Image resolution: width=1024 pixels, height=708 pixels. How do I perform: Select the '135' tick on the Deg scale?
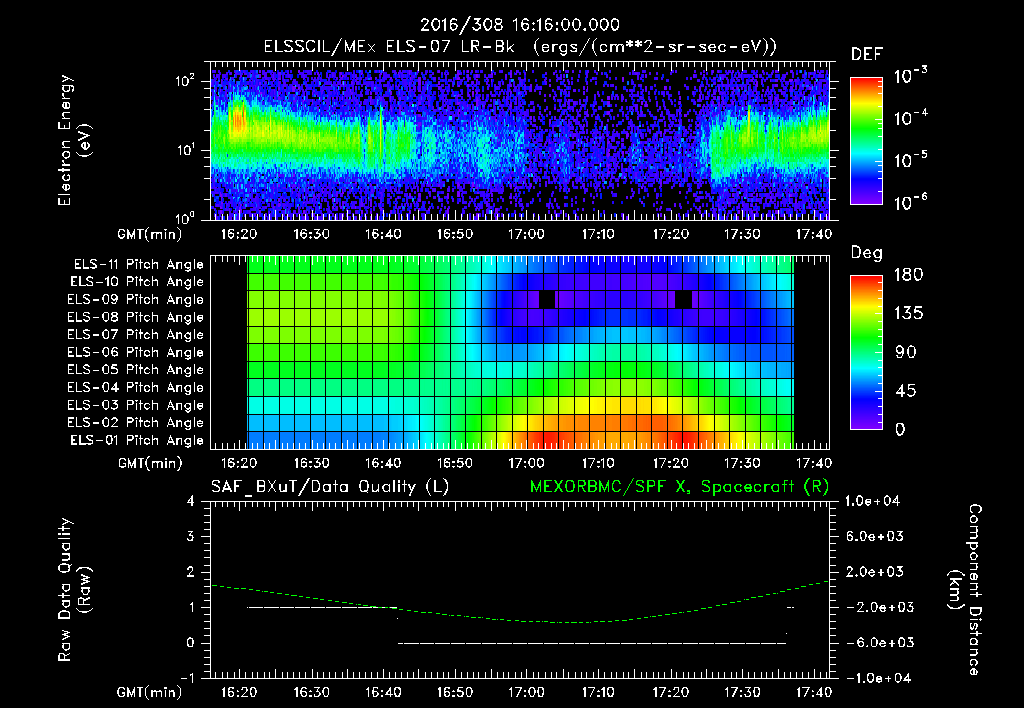point(908,314)
